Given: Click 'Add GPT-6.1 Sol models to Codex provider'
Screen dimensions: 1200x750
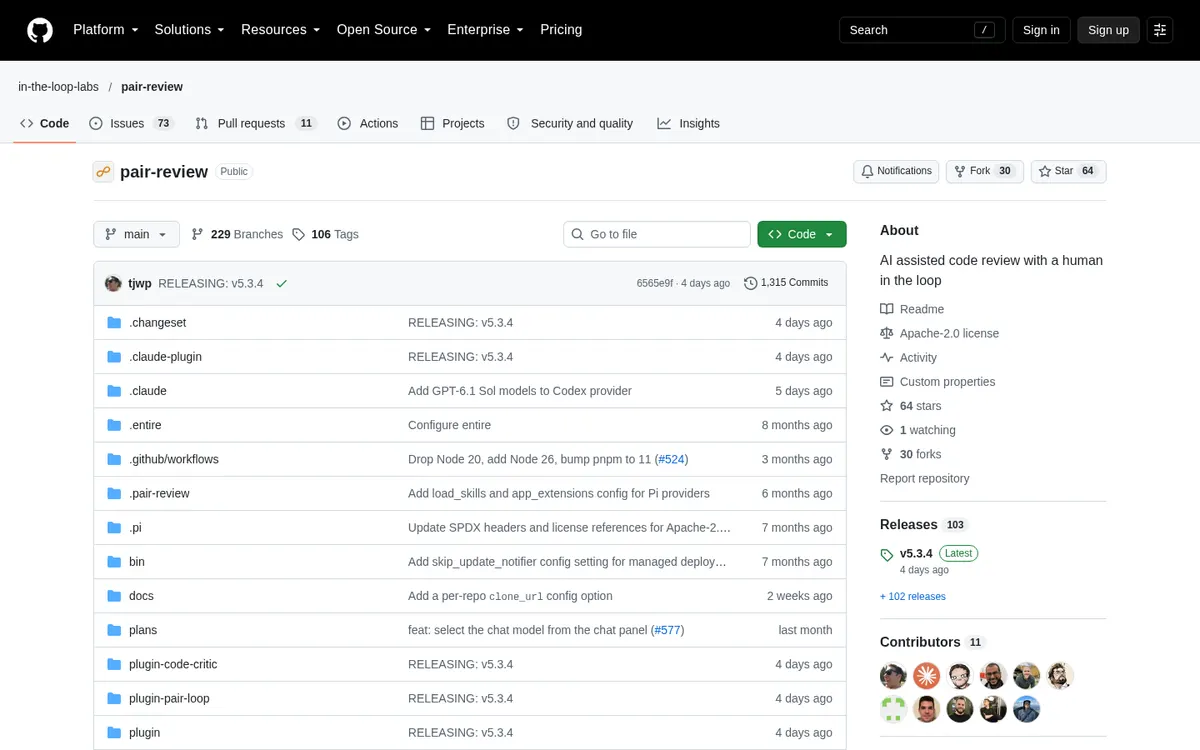Looking at the screenshot, I should pos(520,391).
